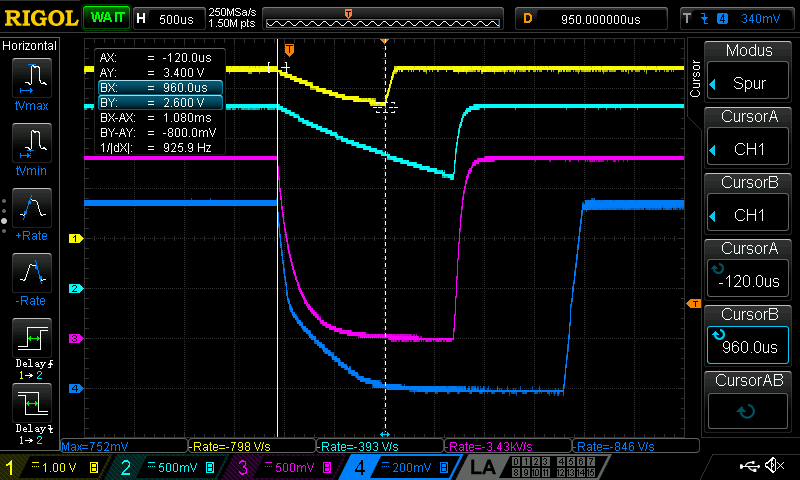Select the CH3 500mV channel label
800x480 pixels.
285,467
